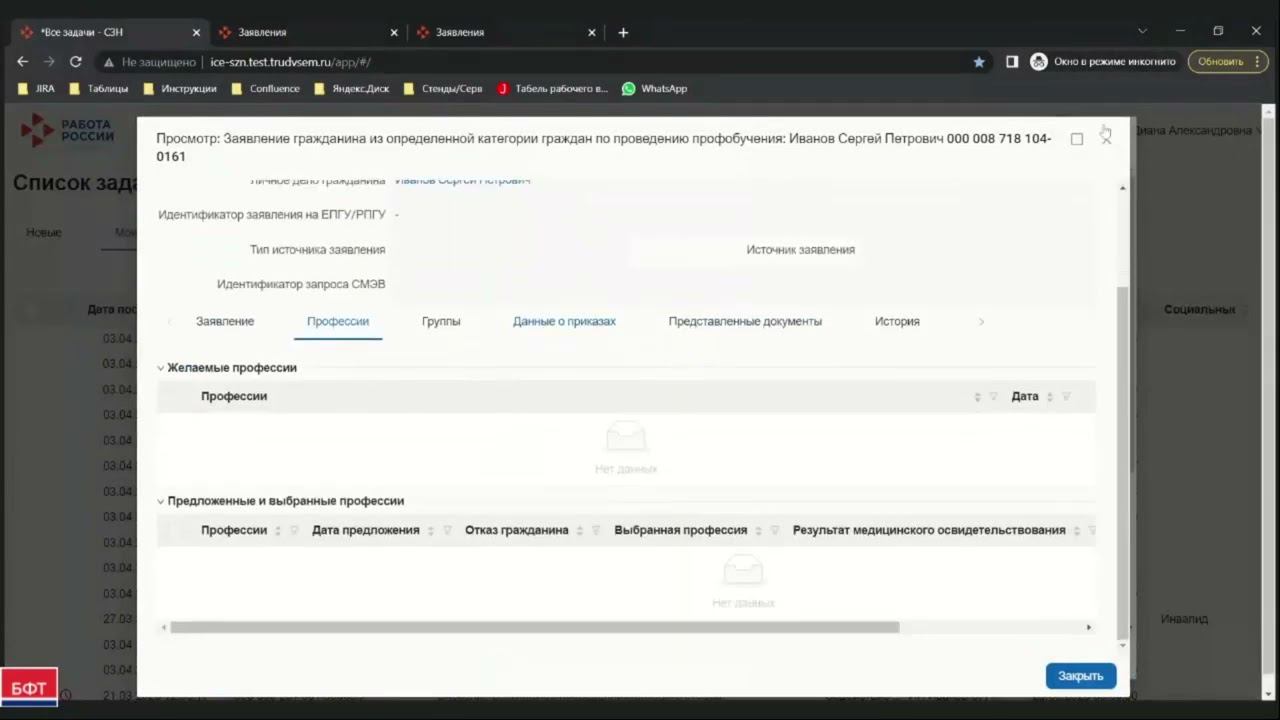1280x720 pixels.
Task: Open filter for Отказ гражданина column
Action: tap(596, 531)
